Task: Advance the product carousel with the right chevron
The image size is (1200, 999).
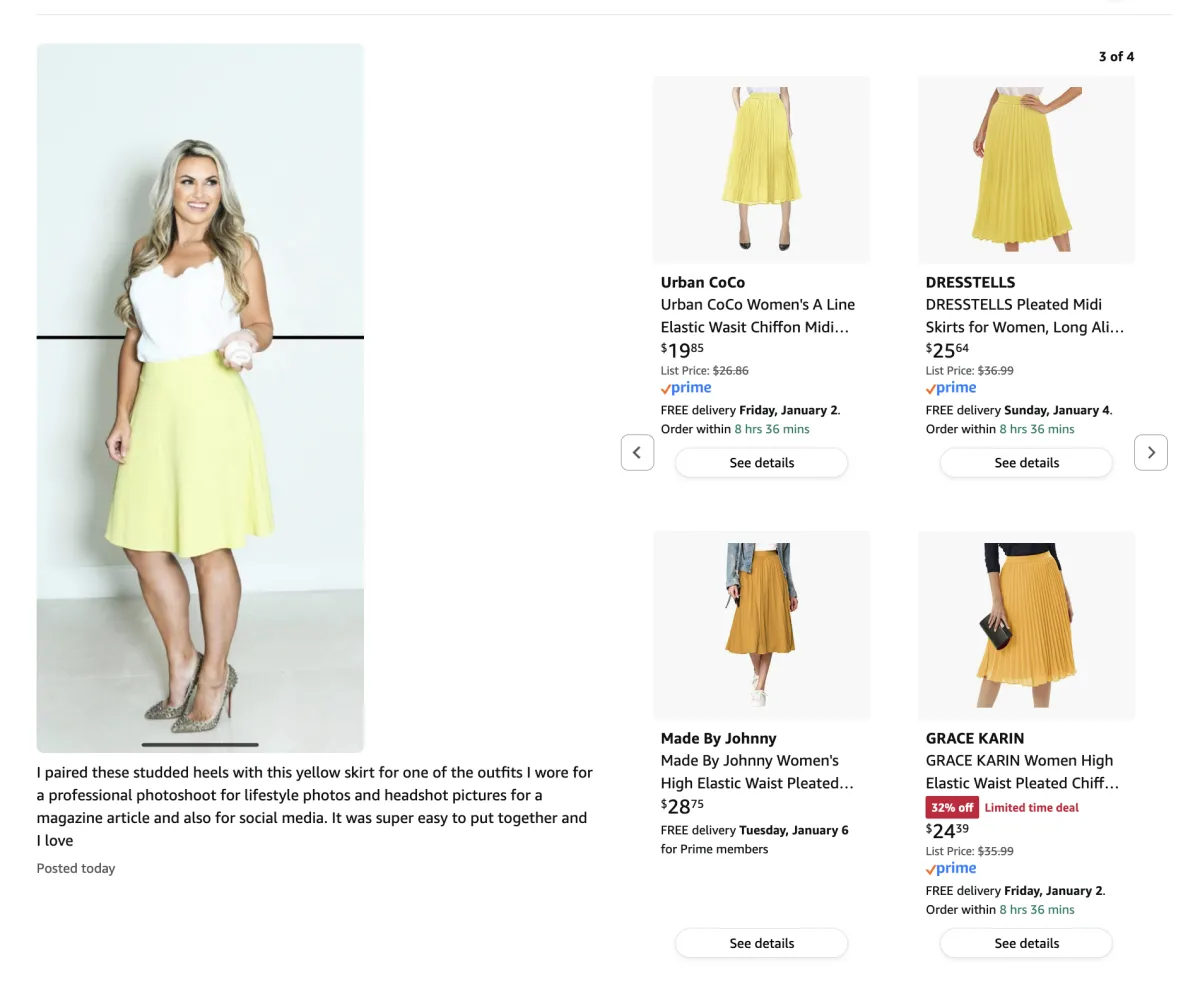Action: [x=1150, y=452]
